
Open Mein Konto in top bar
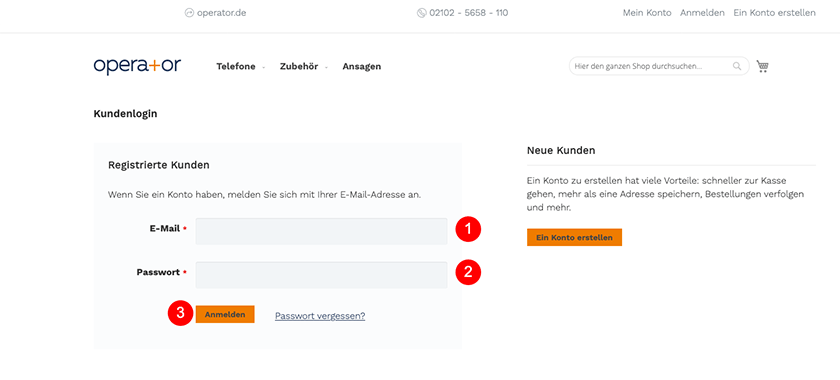coord(647,13)
